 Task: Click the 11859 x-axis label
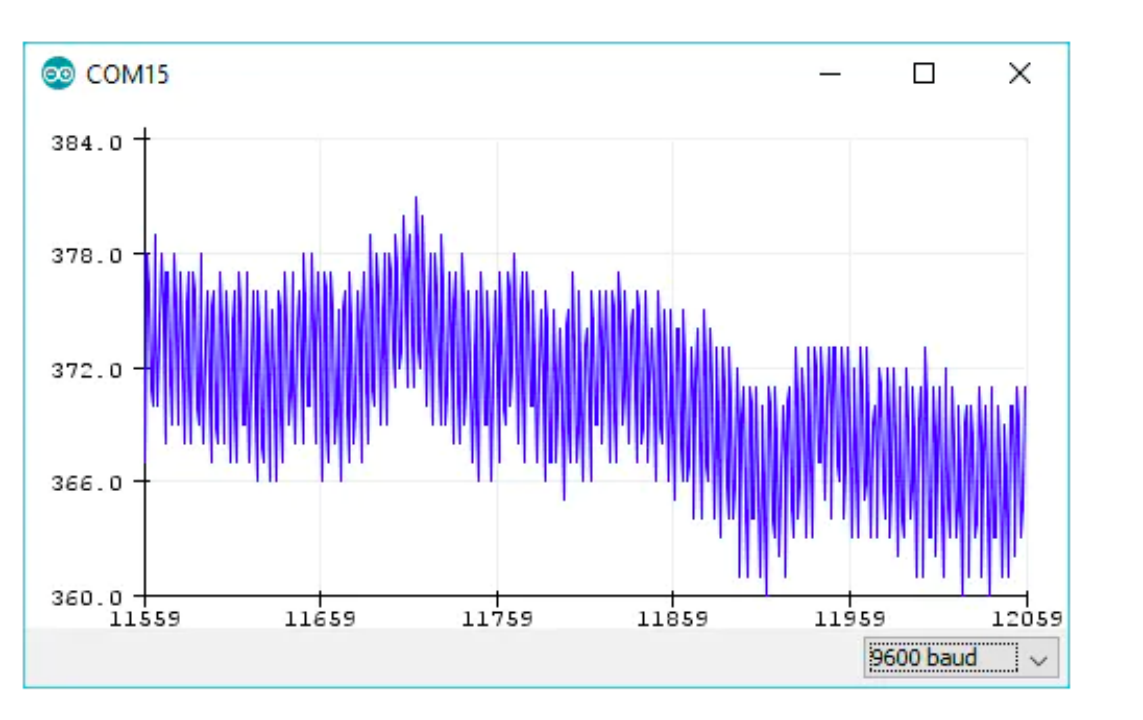click(x=672, y=619)
